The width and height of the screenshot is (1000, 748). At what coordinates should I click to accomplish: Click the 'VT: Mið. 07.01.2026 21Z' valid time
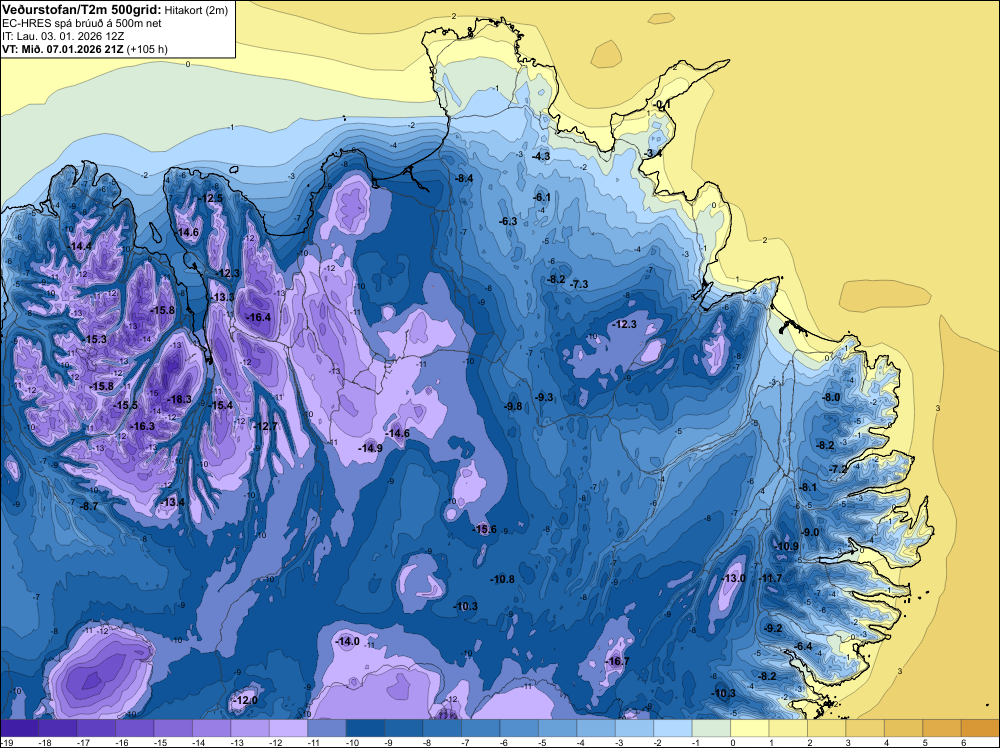[63, 49]
